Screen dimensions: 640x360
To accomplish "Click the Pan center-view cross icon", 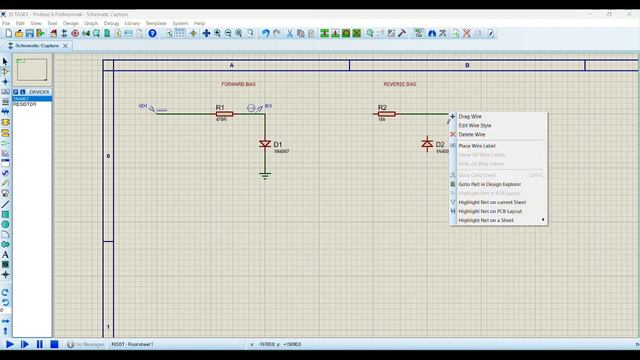I will pyautogui.click(x=206, y=33).
